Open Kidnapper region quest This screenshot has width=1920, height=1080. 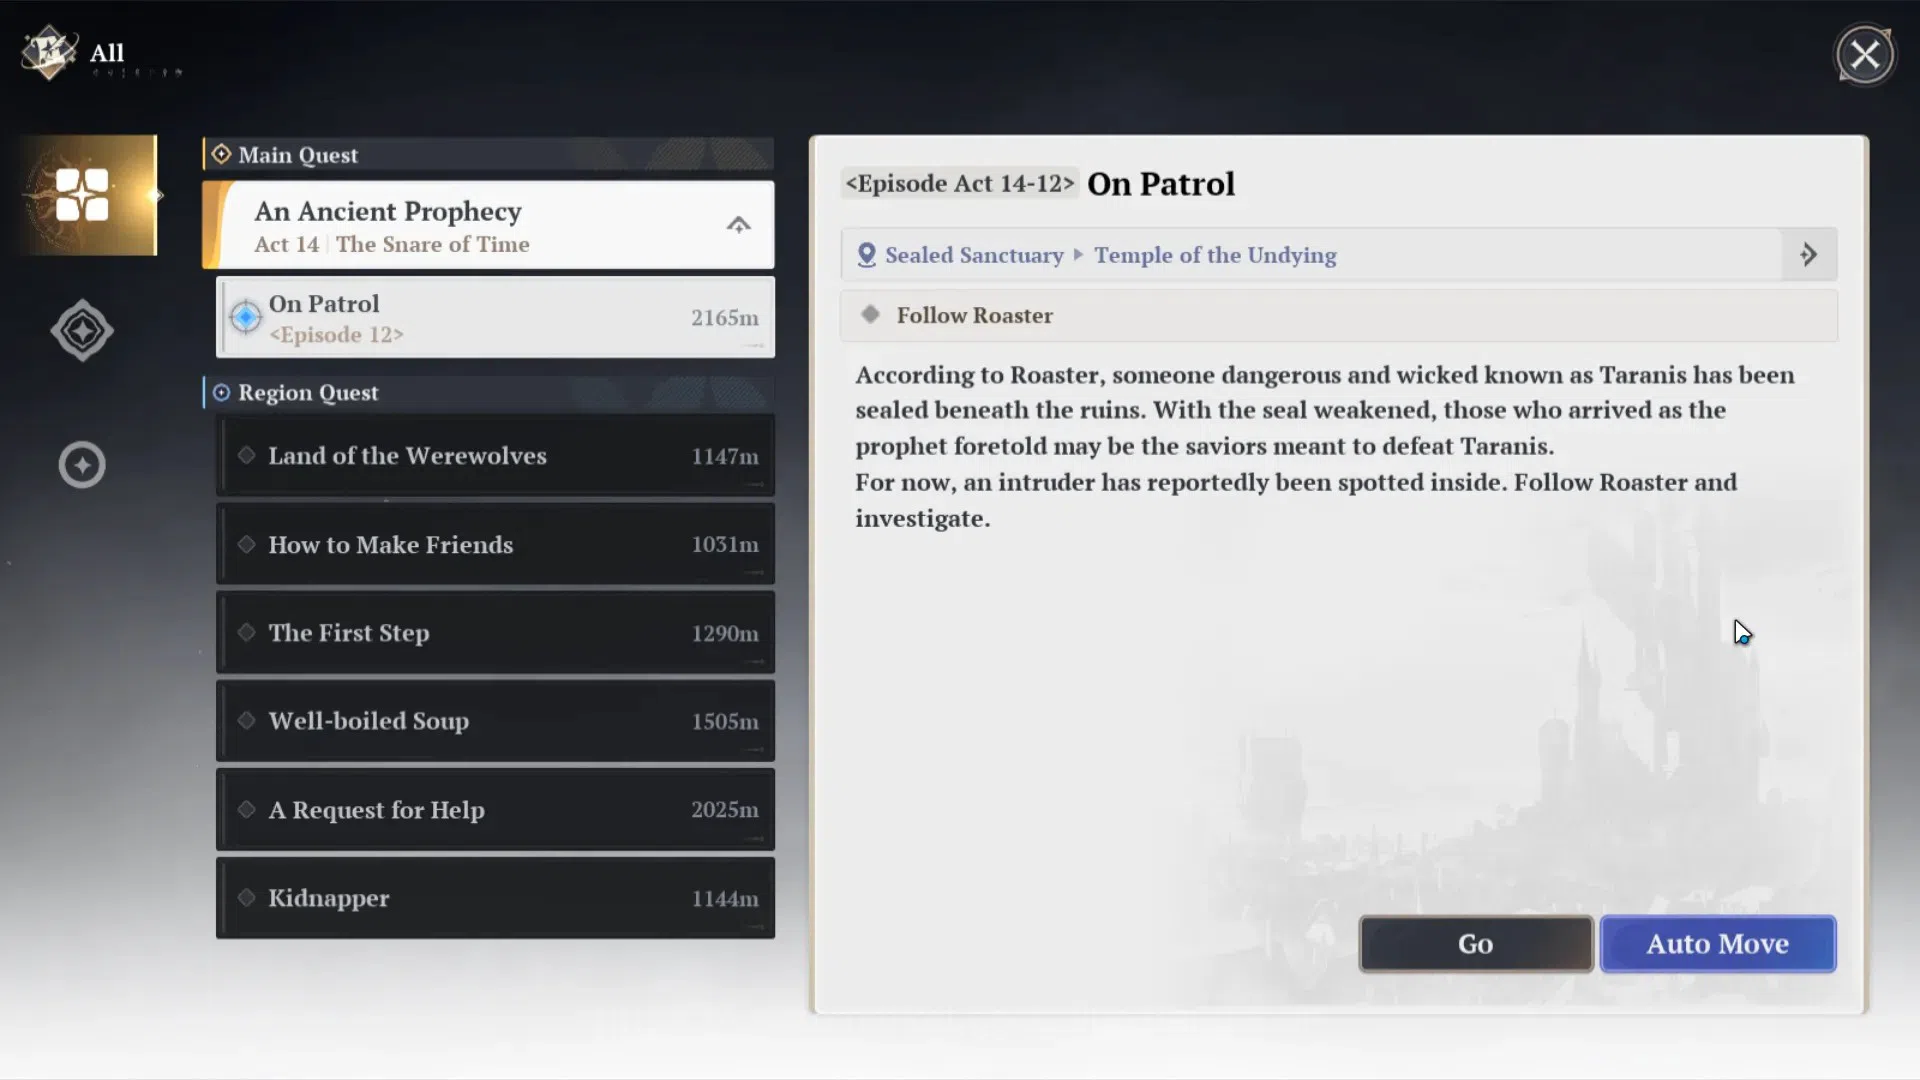click(x=496, y=898)
